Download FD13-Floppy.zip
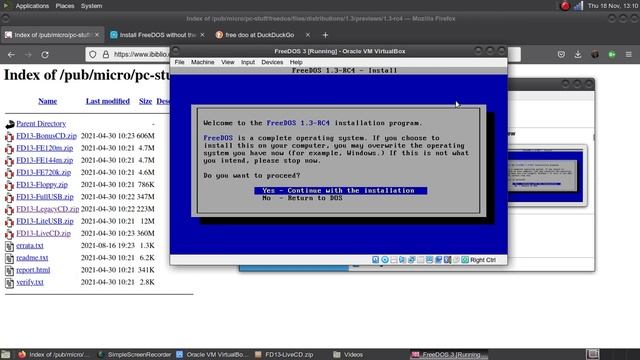The height and width of the screenshot is (360, 640). pos(42,184)
